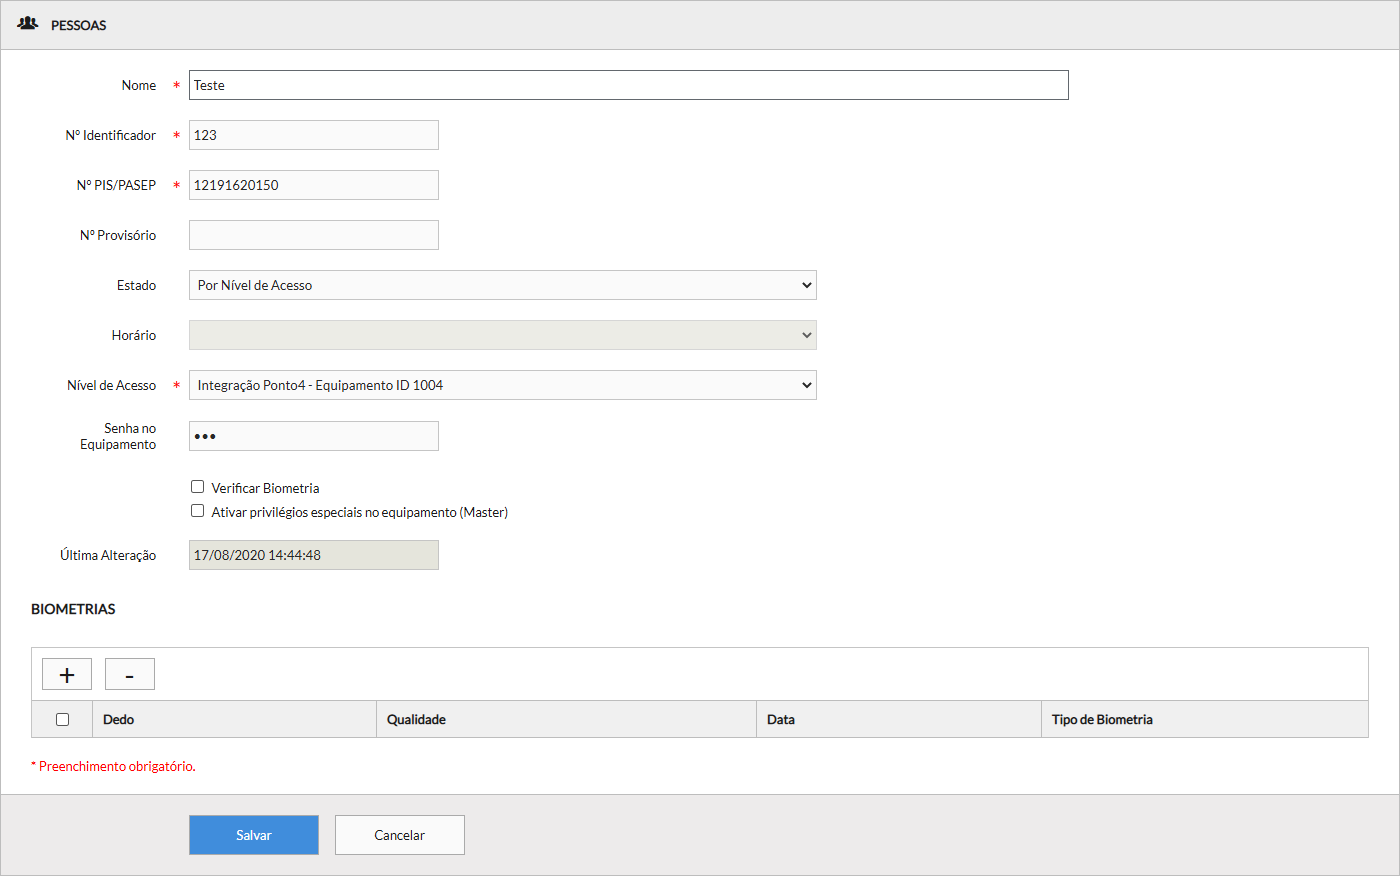
Task: Open the Estado dropdown
Action: pyautogui.click(x=502, y=285)
